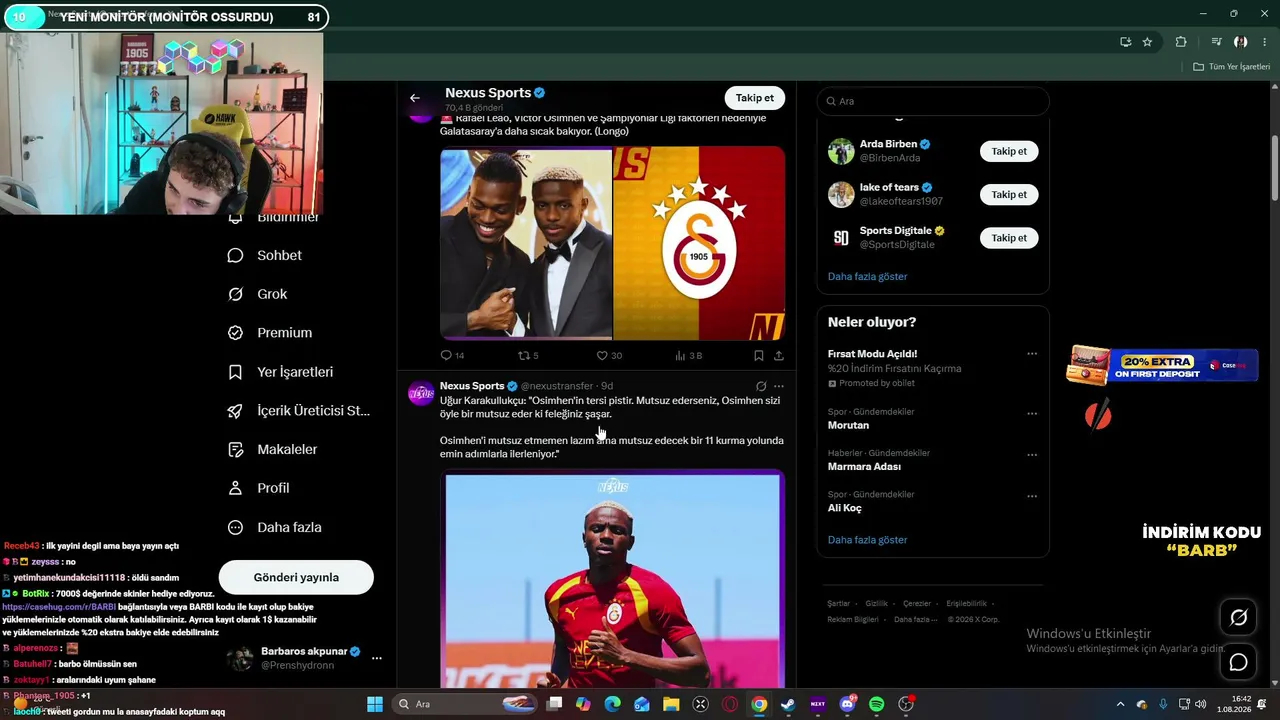Open options for the Morutan trend
1280x720 pixels.
coord(1032,413)
